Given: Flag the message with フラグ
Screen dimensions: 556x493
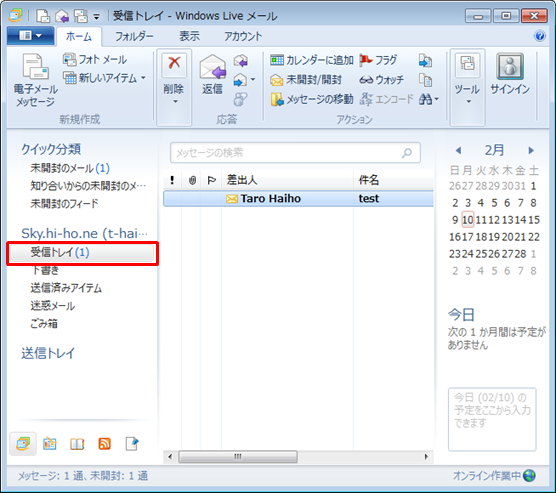Looking at the screenshot, I should pos(378,60).
